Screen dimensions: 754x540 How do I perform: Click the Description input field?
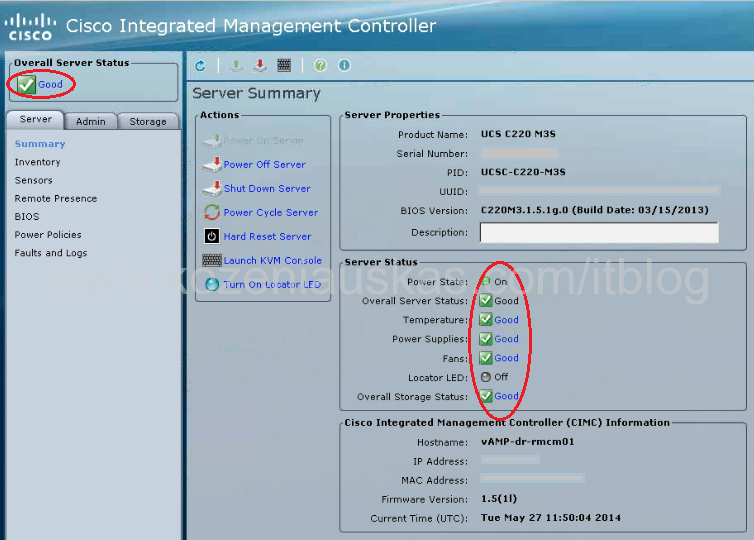click(599, 232)
